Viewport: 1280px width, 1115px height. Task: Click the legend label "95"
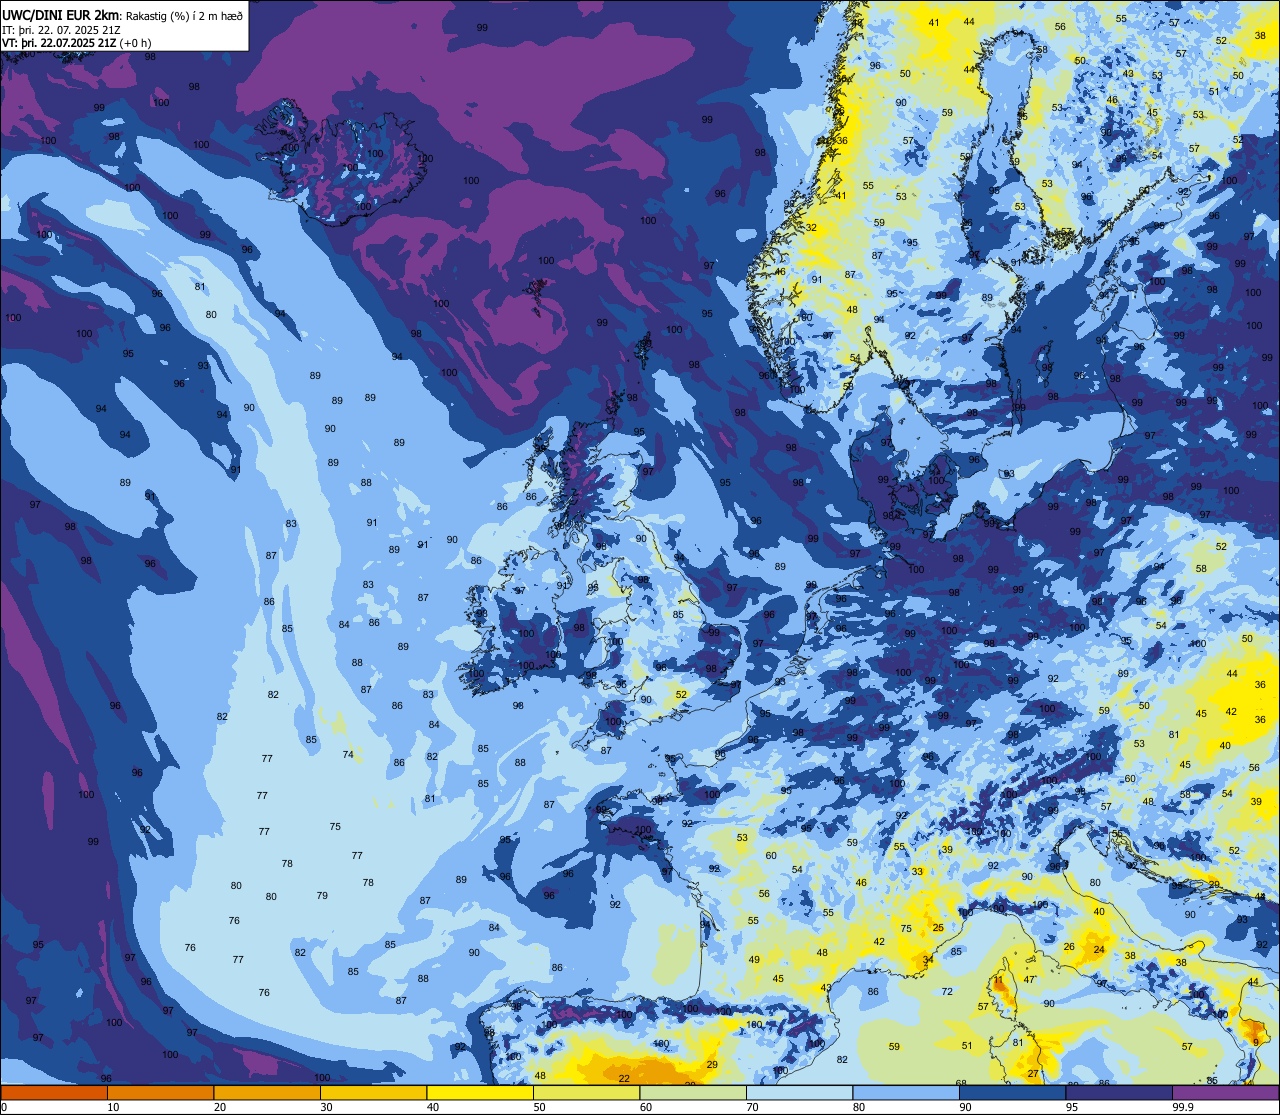1072,1107
